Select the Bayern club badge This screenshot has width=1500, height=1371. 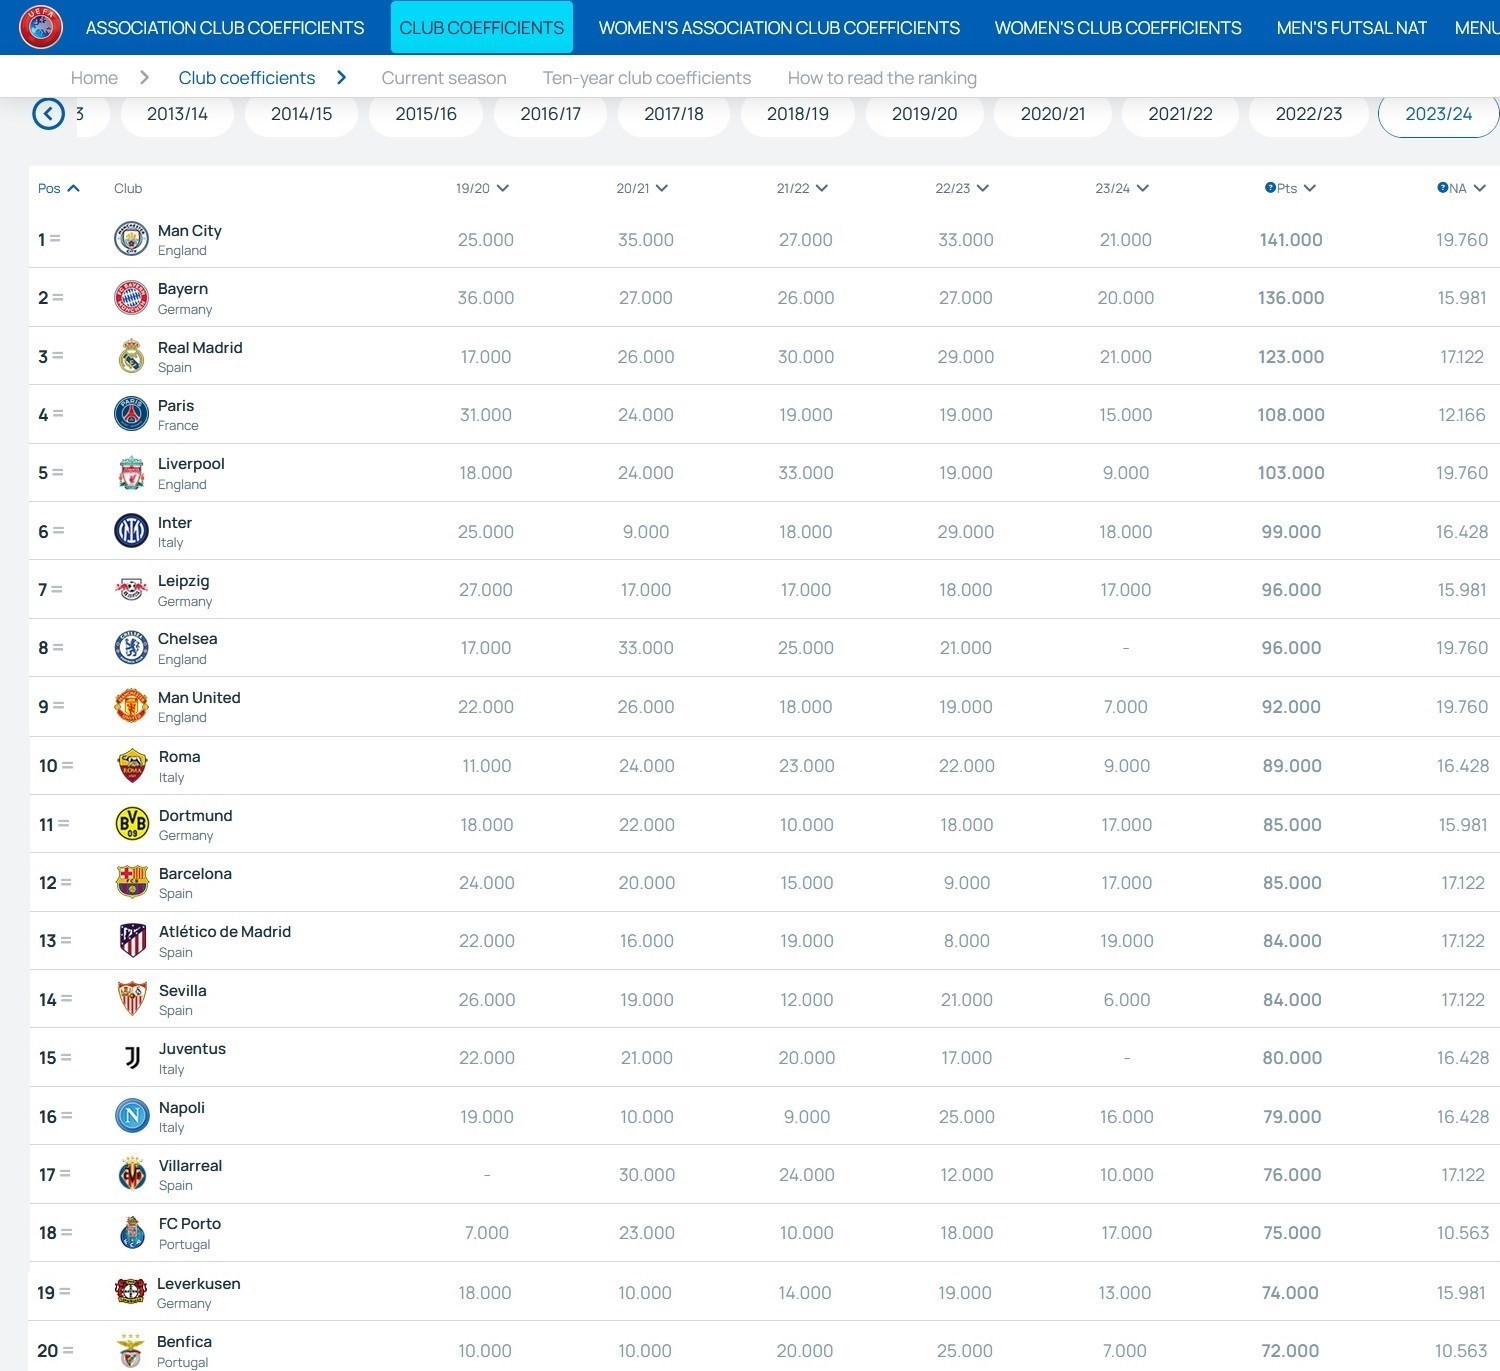click(x=131, y=297)
